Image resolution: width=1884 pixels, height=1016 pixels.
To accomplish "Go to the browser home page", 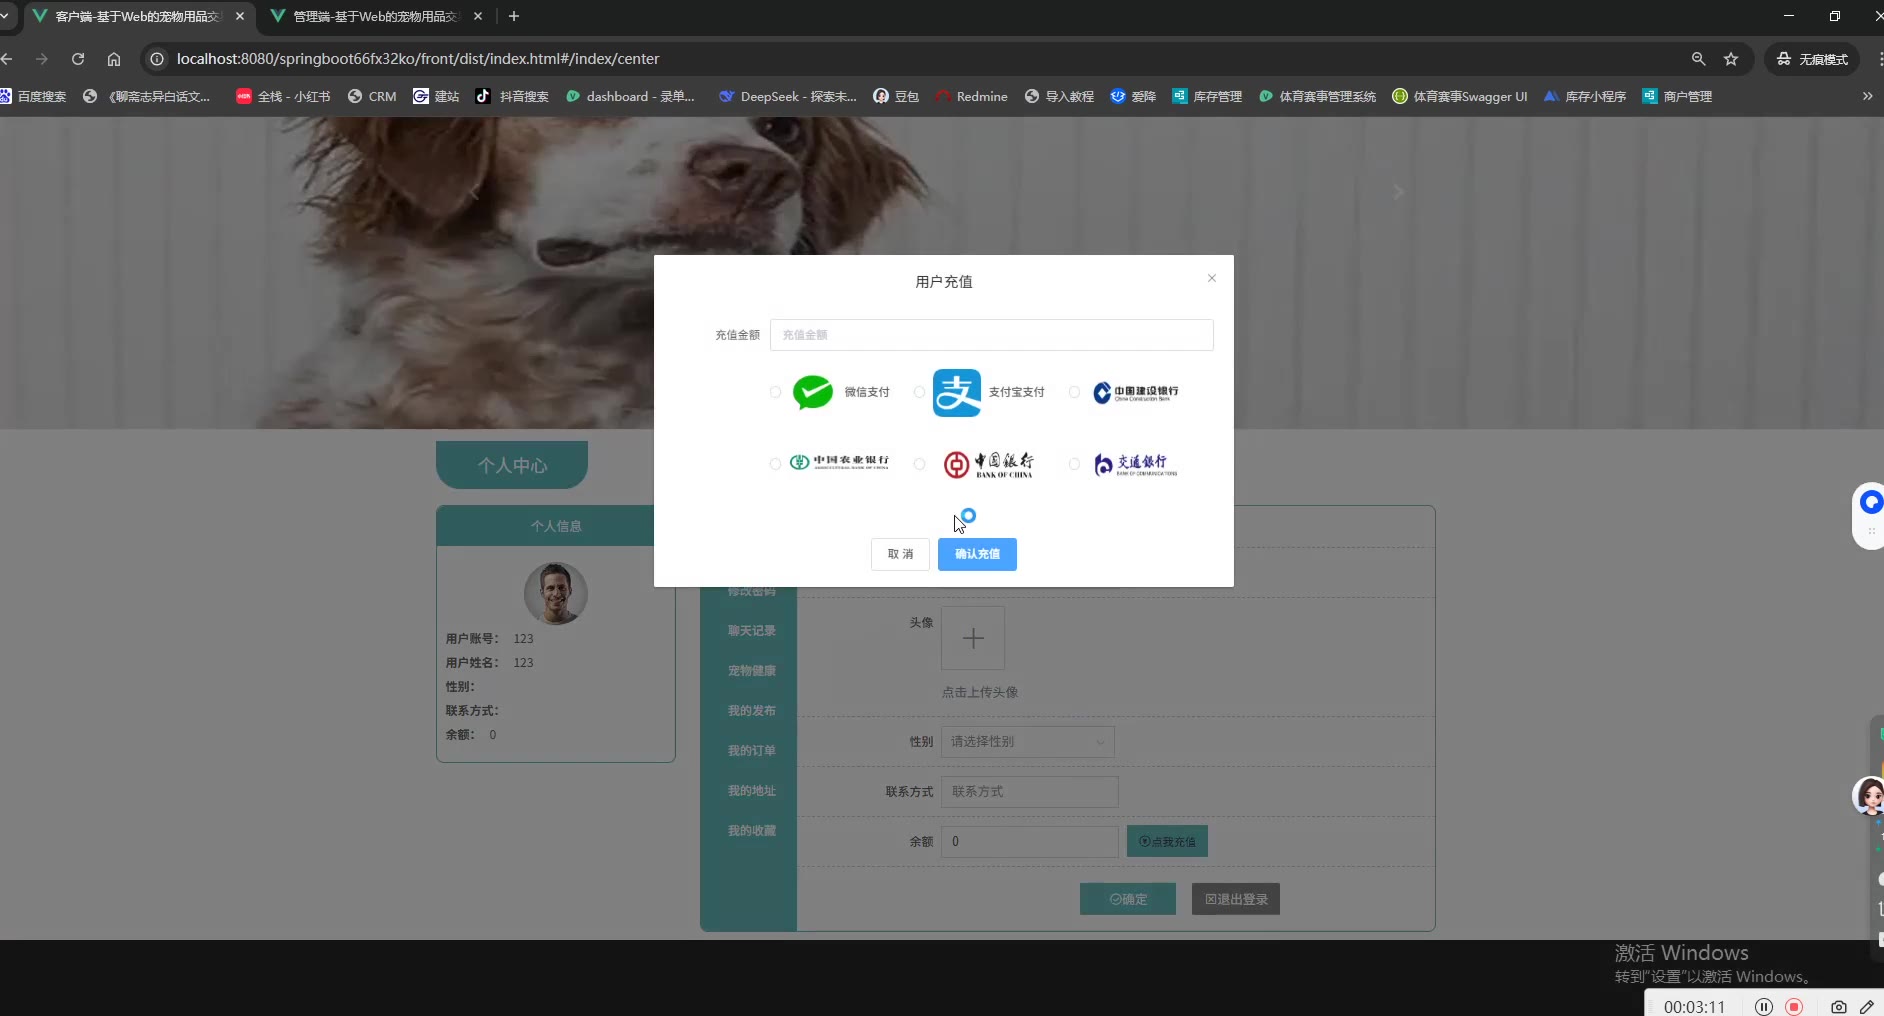I will [114, 59].
